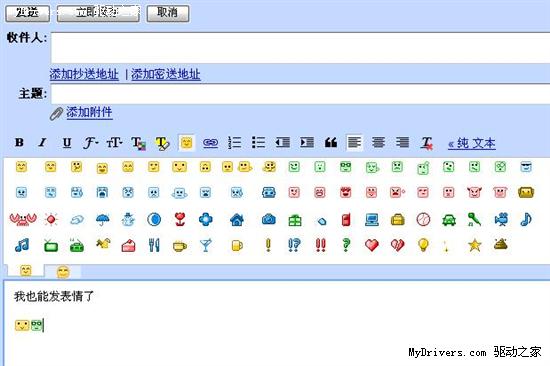
Task: Insert the beer mug emoticon
Action: [x=237, y=246]
